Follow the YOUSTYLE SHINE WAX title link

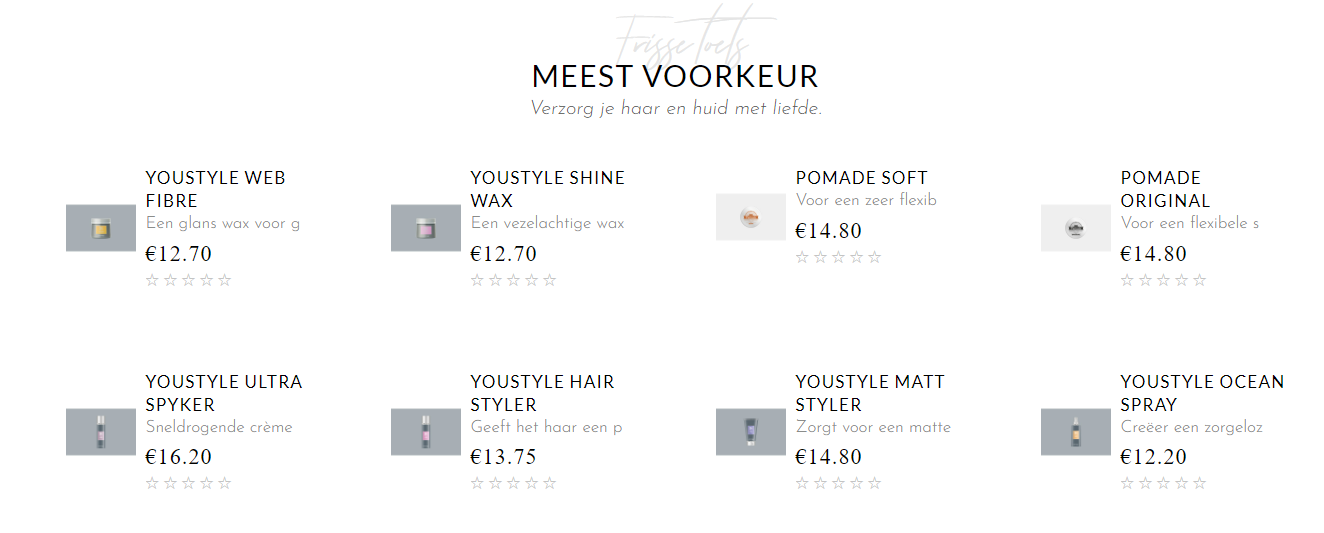(548, 189)
